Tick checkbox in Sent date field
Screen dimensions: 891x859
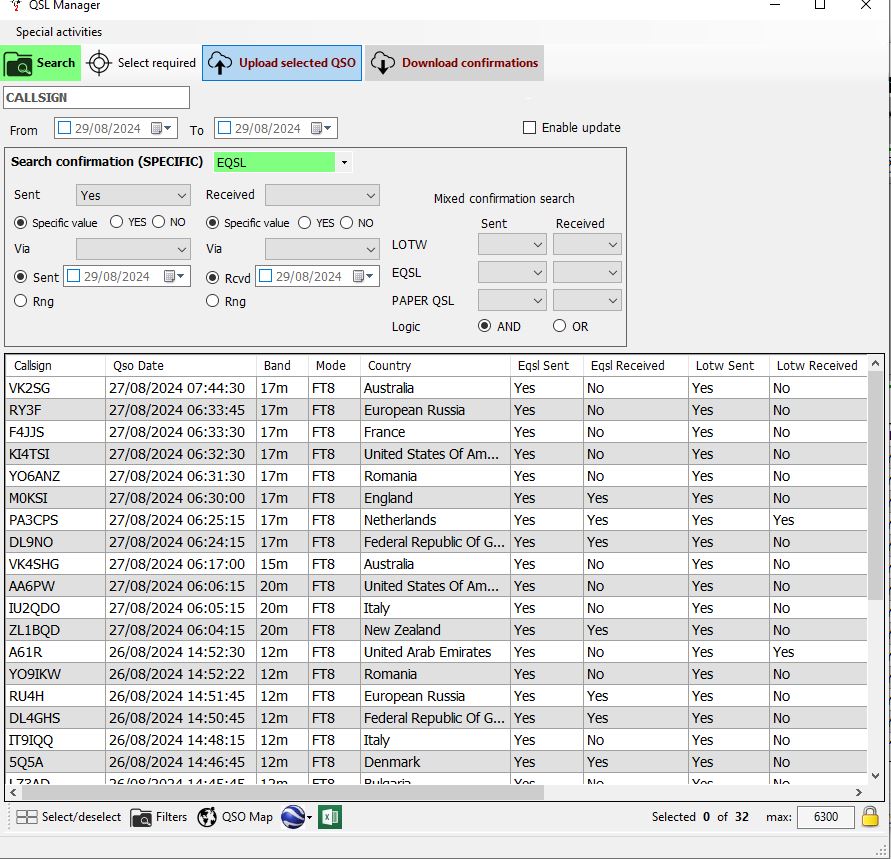(74, 276)
